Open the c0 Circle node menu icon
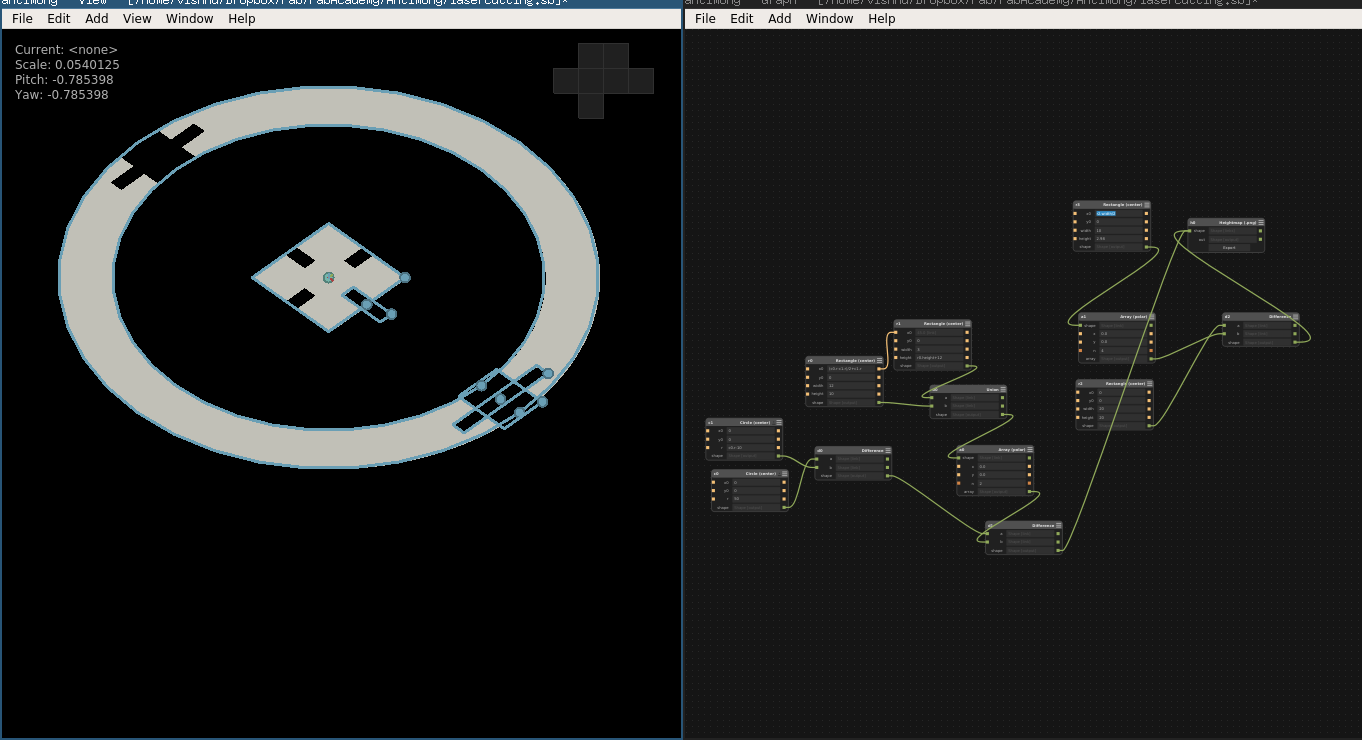 (784, 474)
